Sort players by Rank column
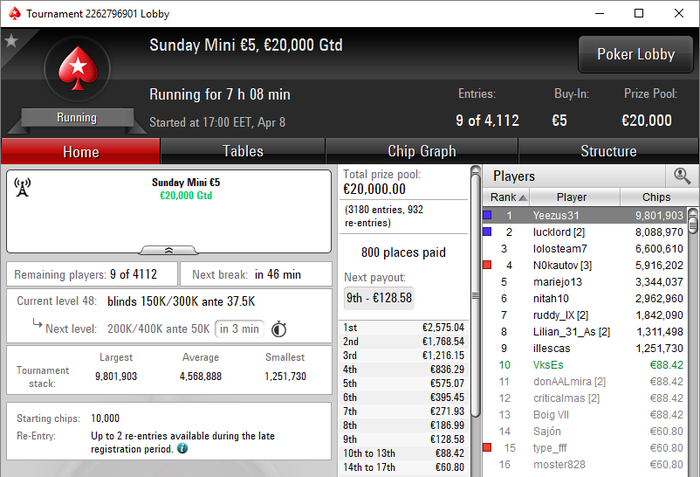The image size is (700, 477). 506,197
